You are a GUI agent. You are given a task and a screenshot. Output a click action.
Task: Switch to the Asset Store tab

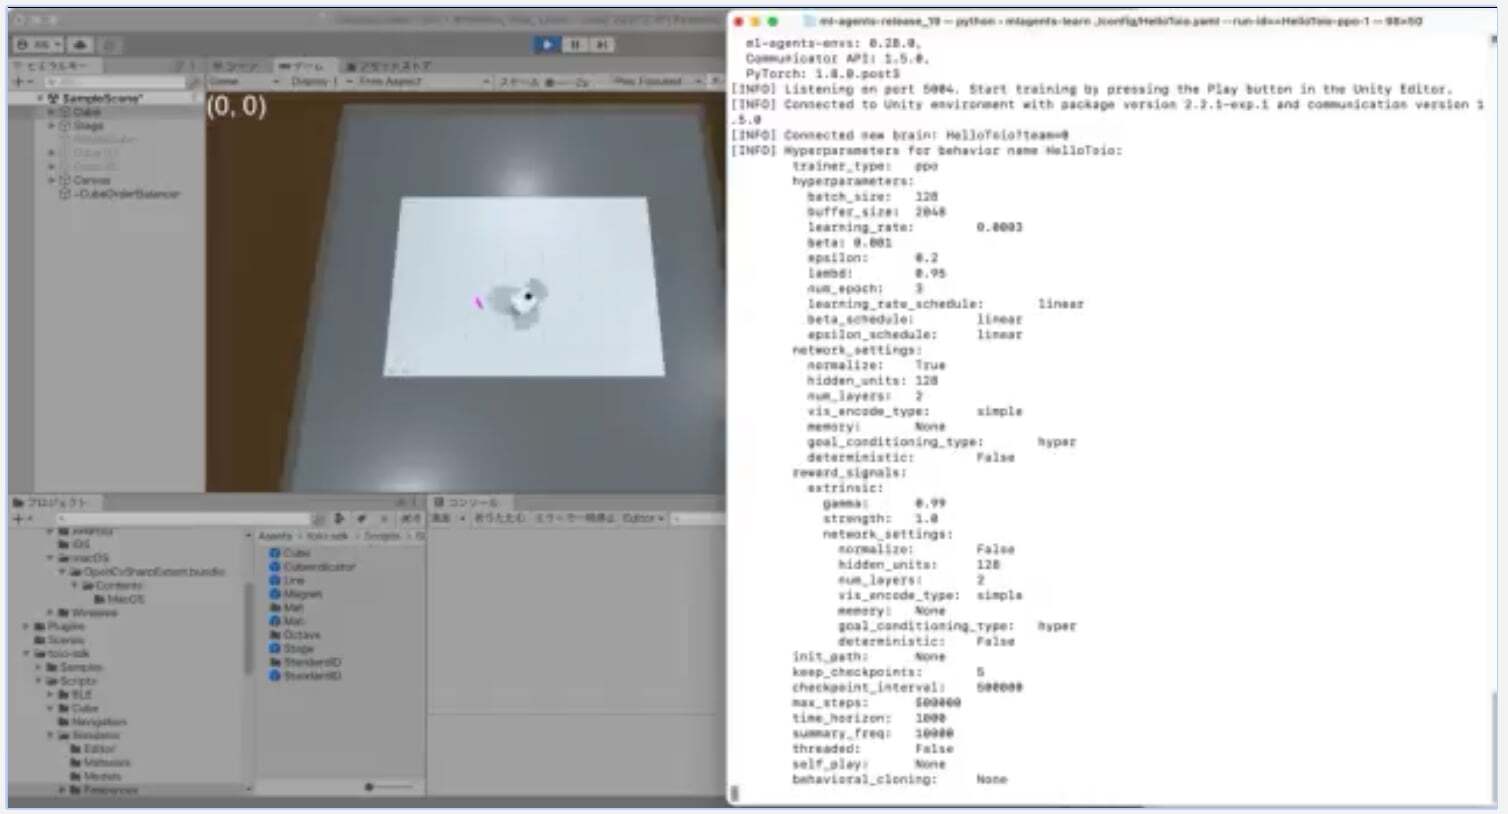pos(387,66)
